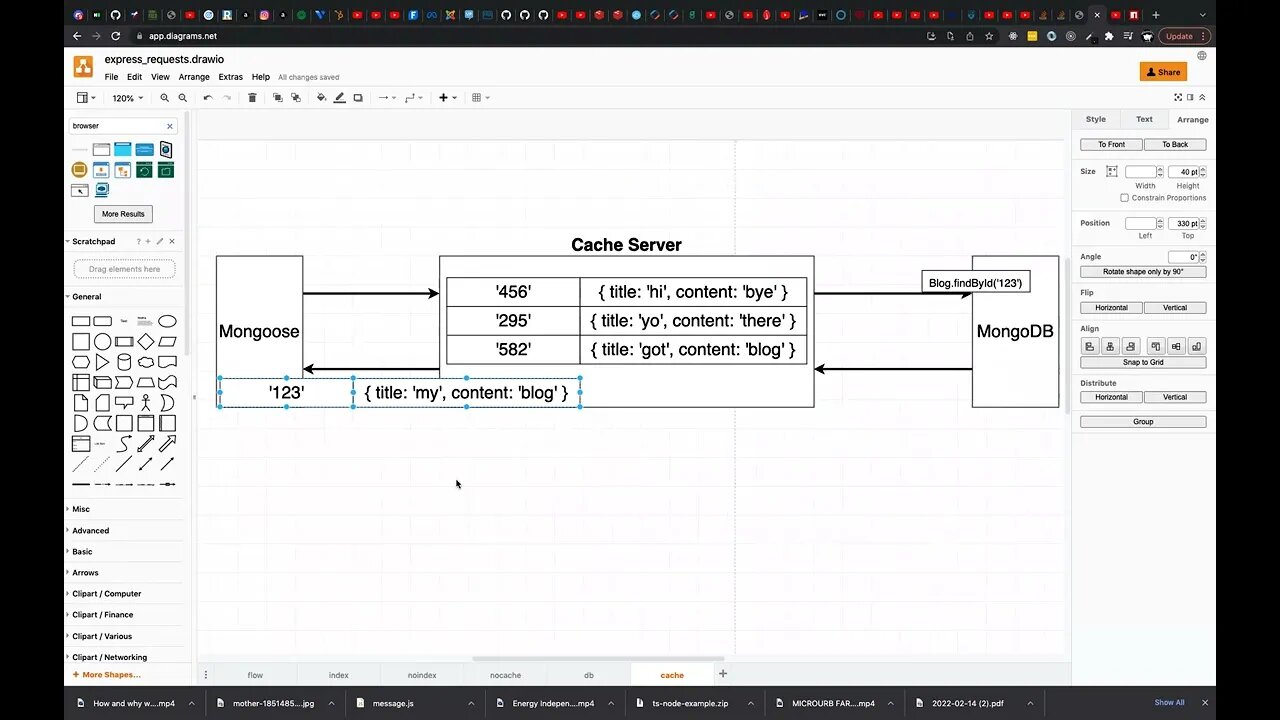The image size is (1280, 720).
Task: Switch to the Text tab
Action: (1144, 119)
